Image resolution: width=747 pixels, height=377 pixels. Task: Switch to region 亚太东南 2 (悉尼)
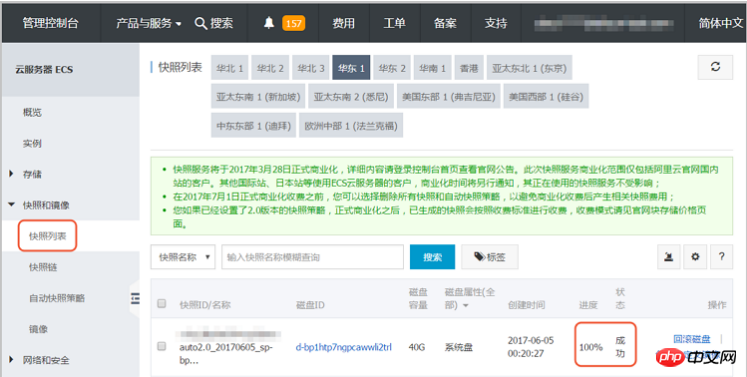pyautogui.click(x=351, y=96)
